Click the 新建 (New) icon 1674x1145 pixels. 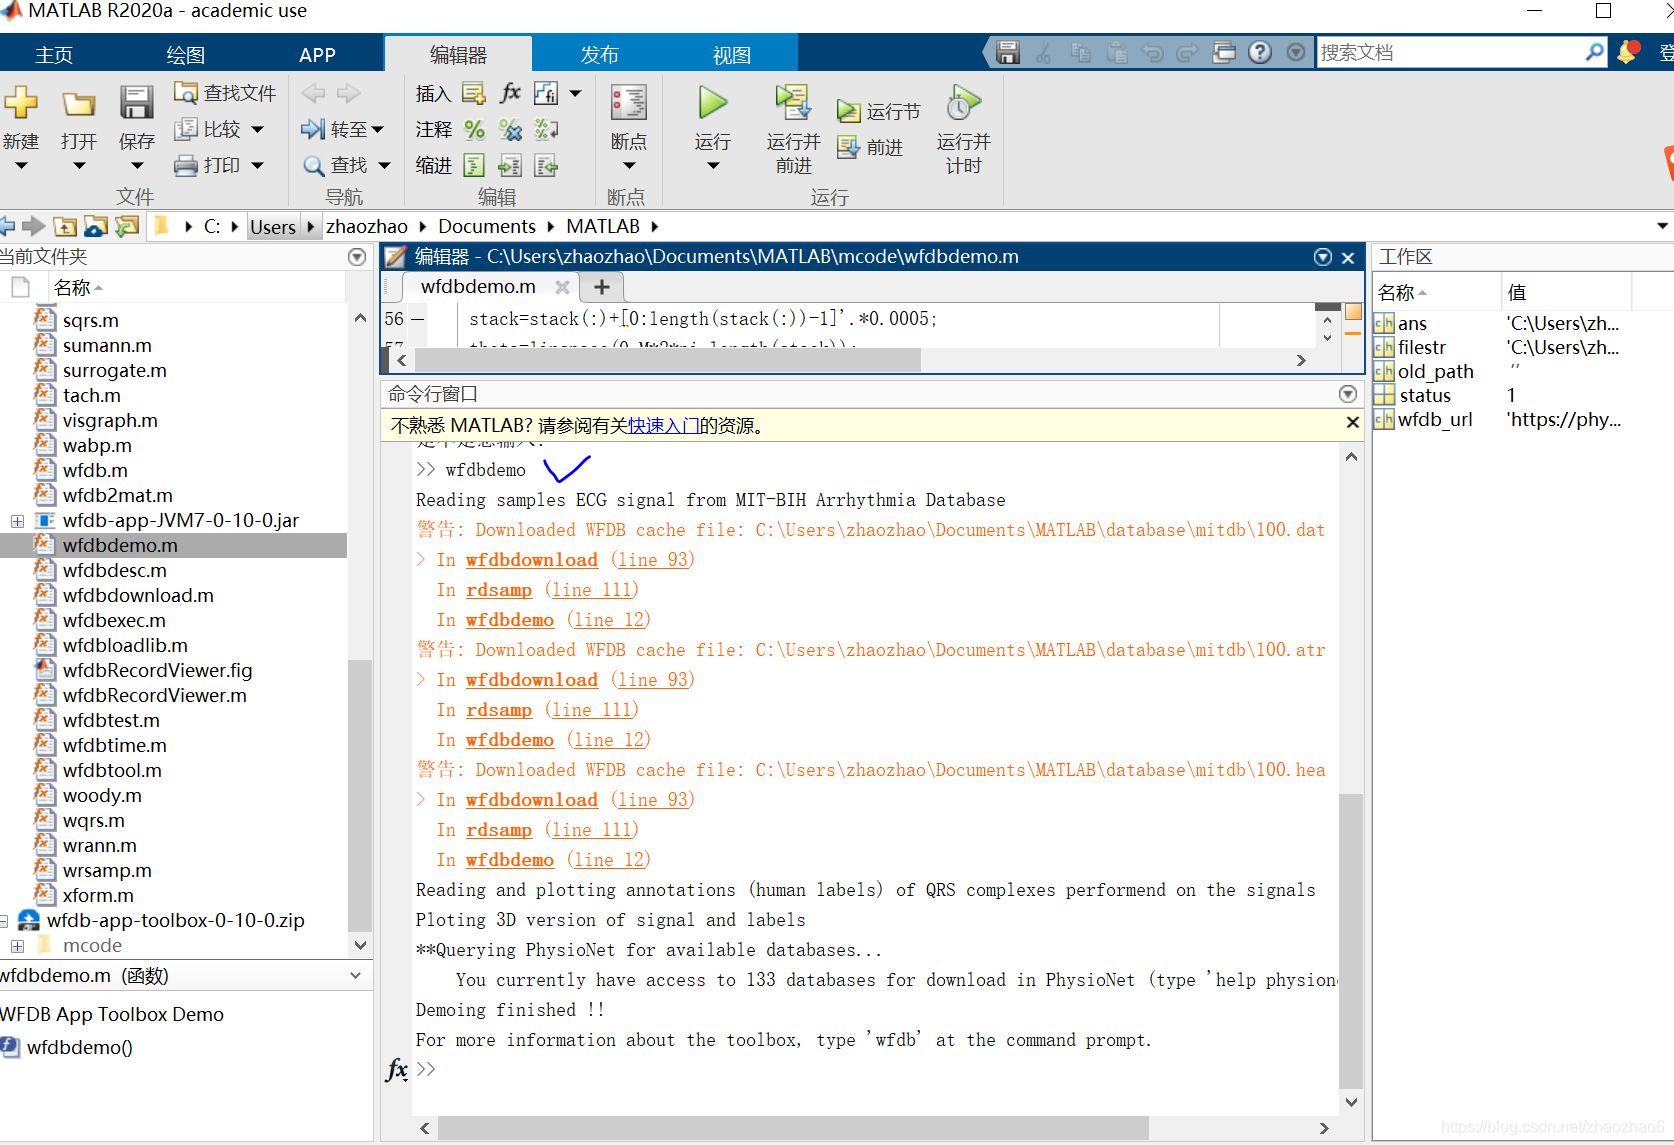pos(21,103)
